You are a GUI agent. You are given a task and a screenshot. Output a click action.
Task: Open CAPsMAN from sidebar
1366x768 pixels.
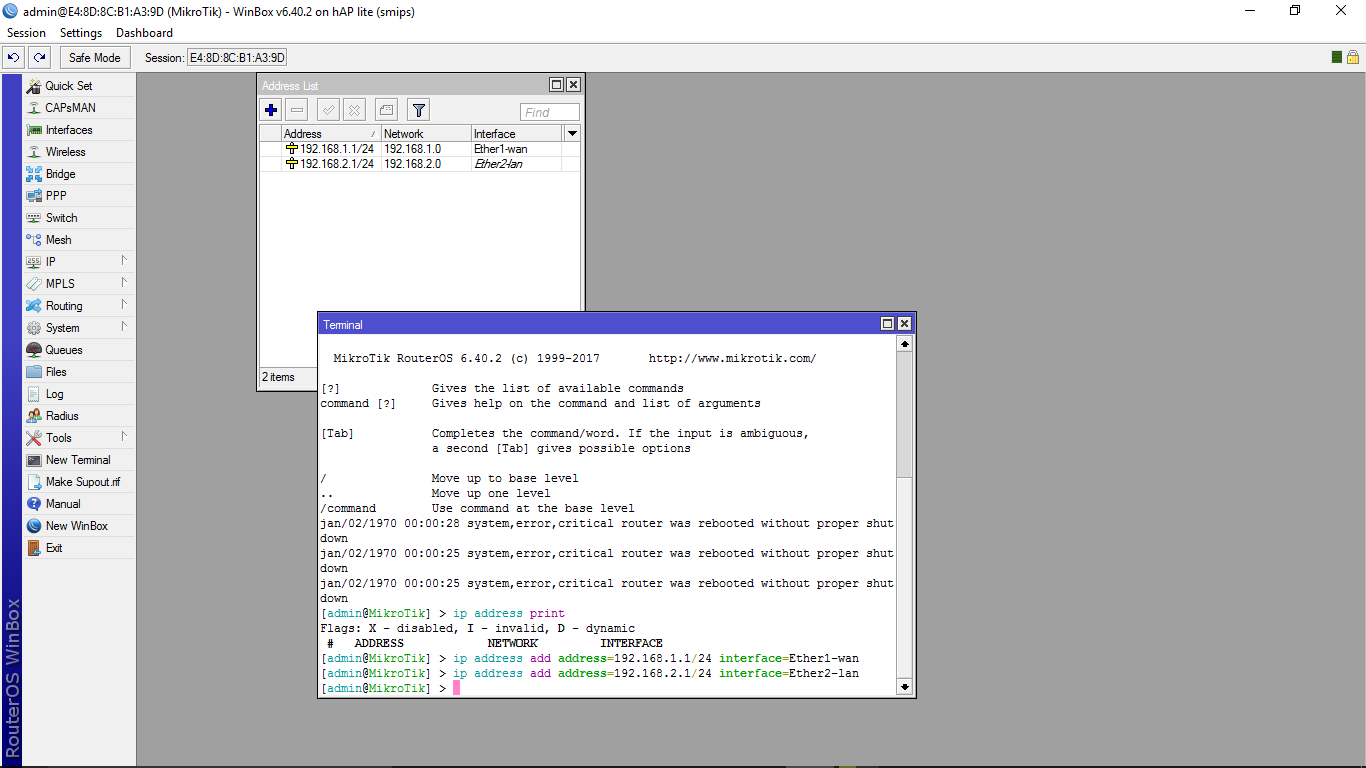(79, 108)
